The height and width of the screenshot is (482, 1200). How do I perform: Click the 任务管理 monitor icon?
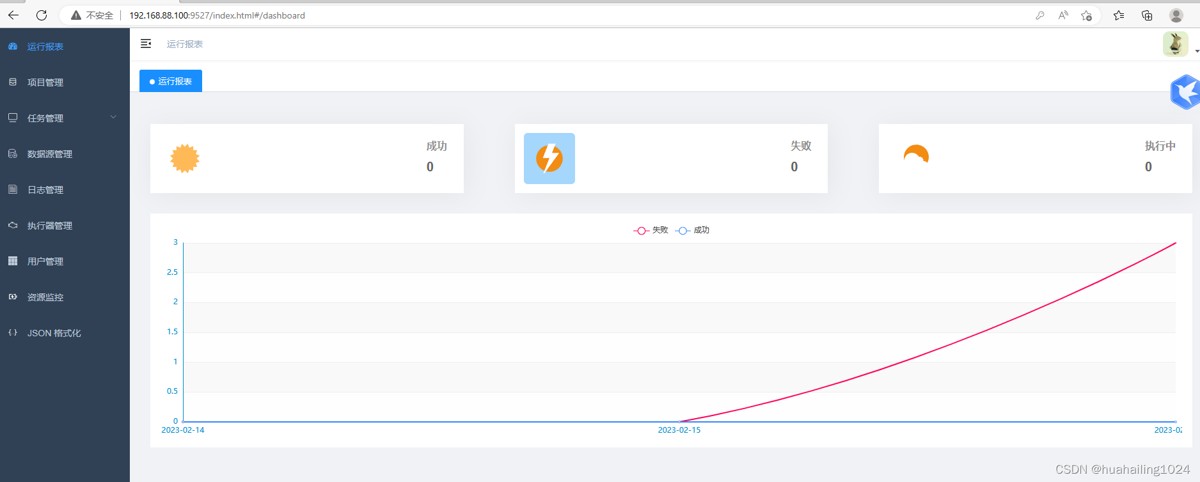13,118
